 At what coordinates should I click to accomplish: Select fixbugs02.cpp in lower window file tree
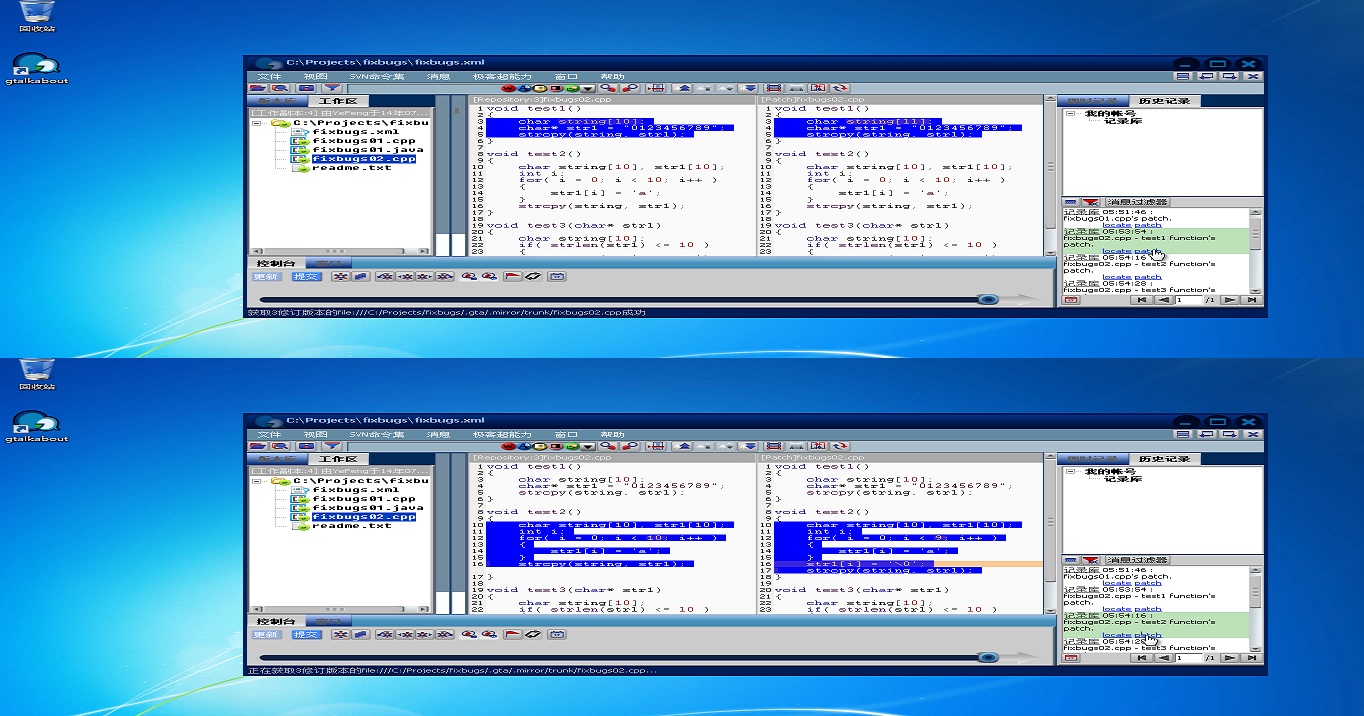364,517
